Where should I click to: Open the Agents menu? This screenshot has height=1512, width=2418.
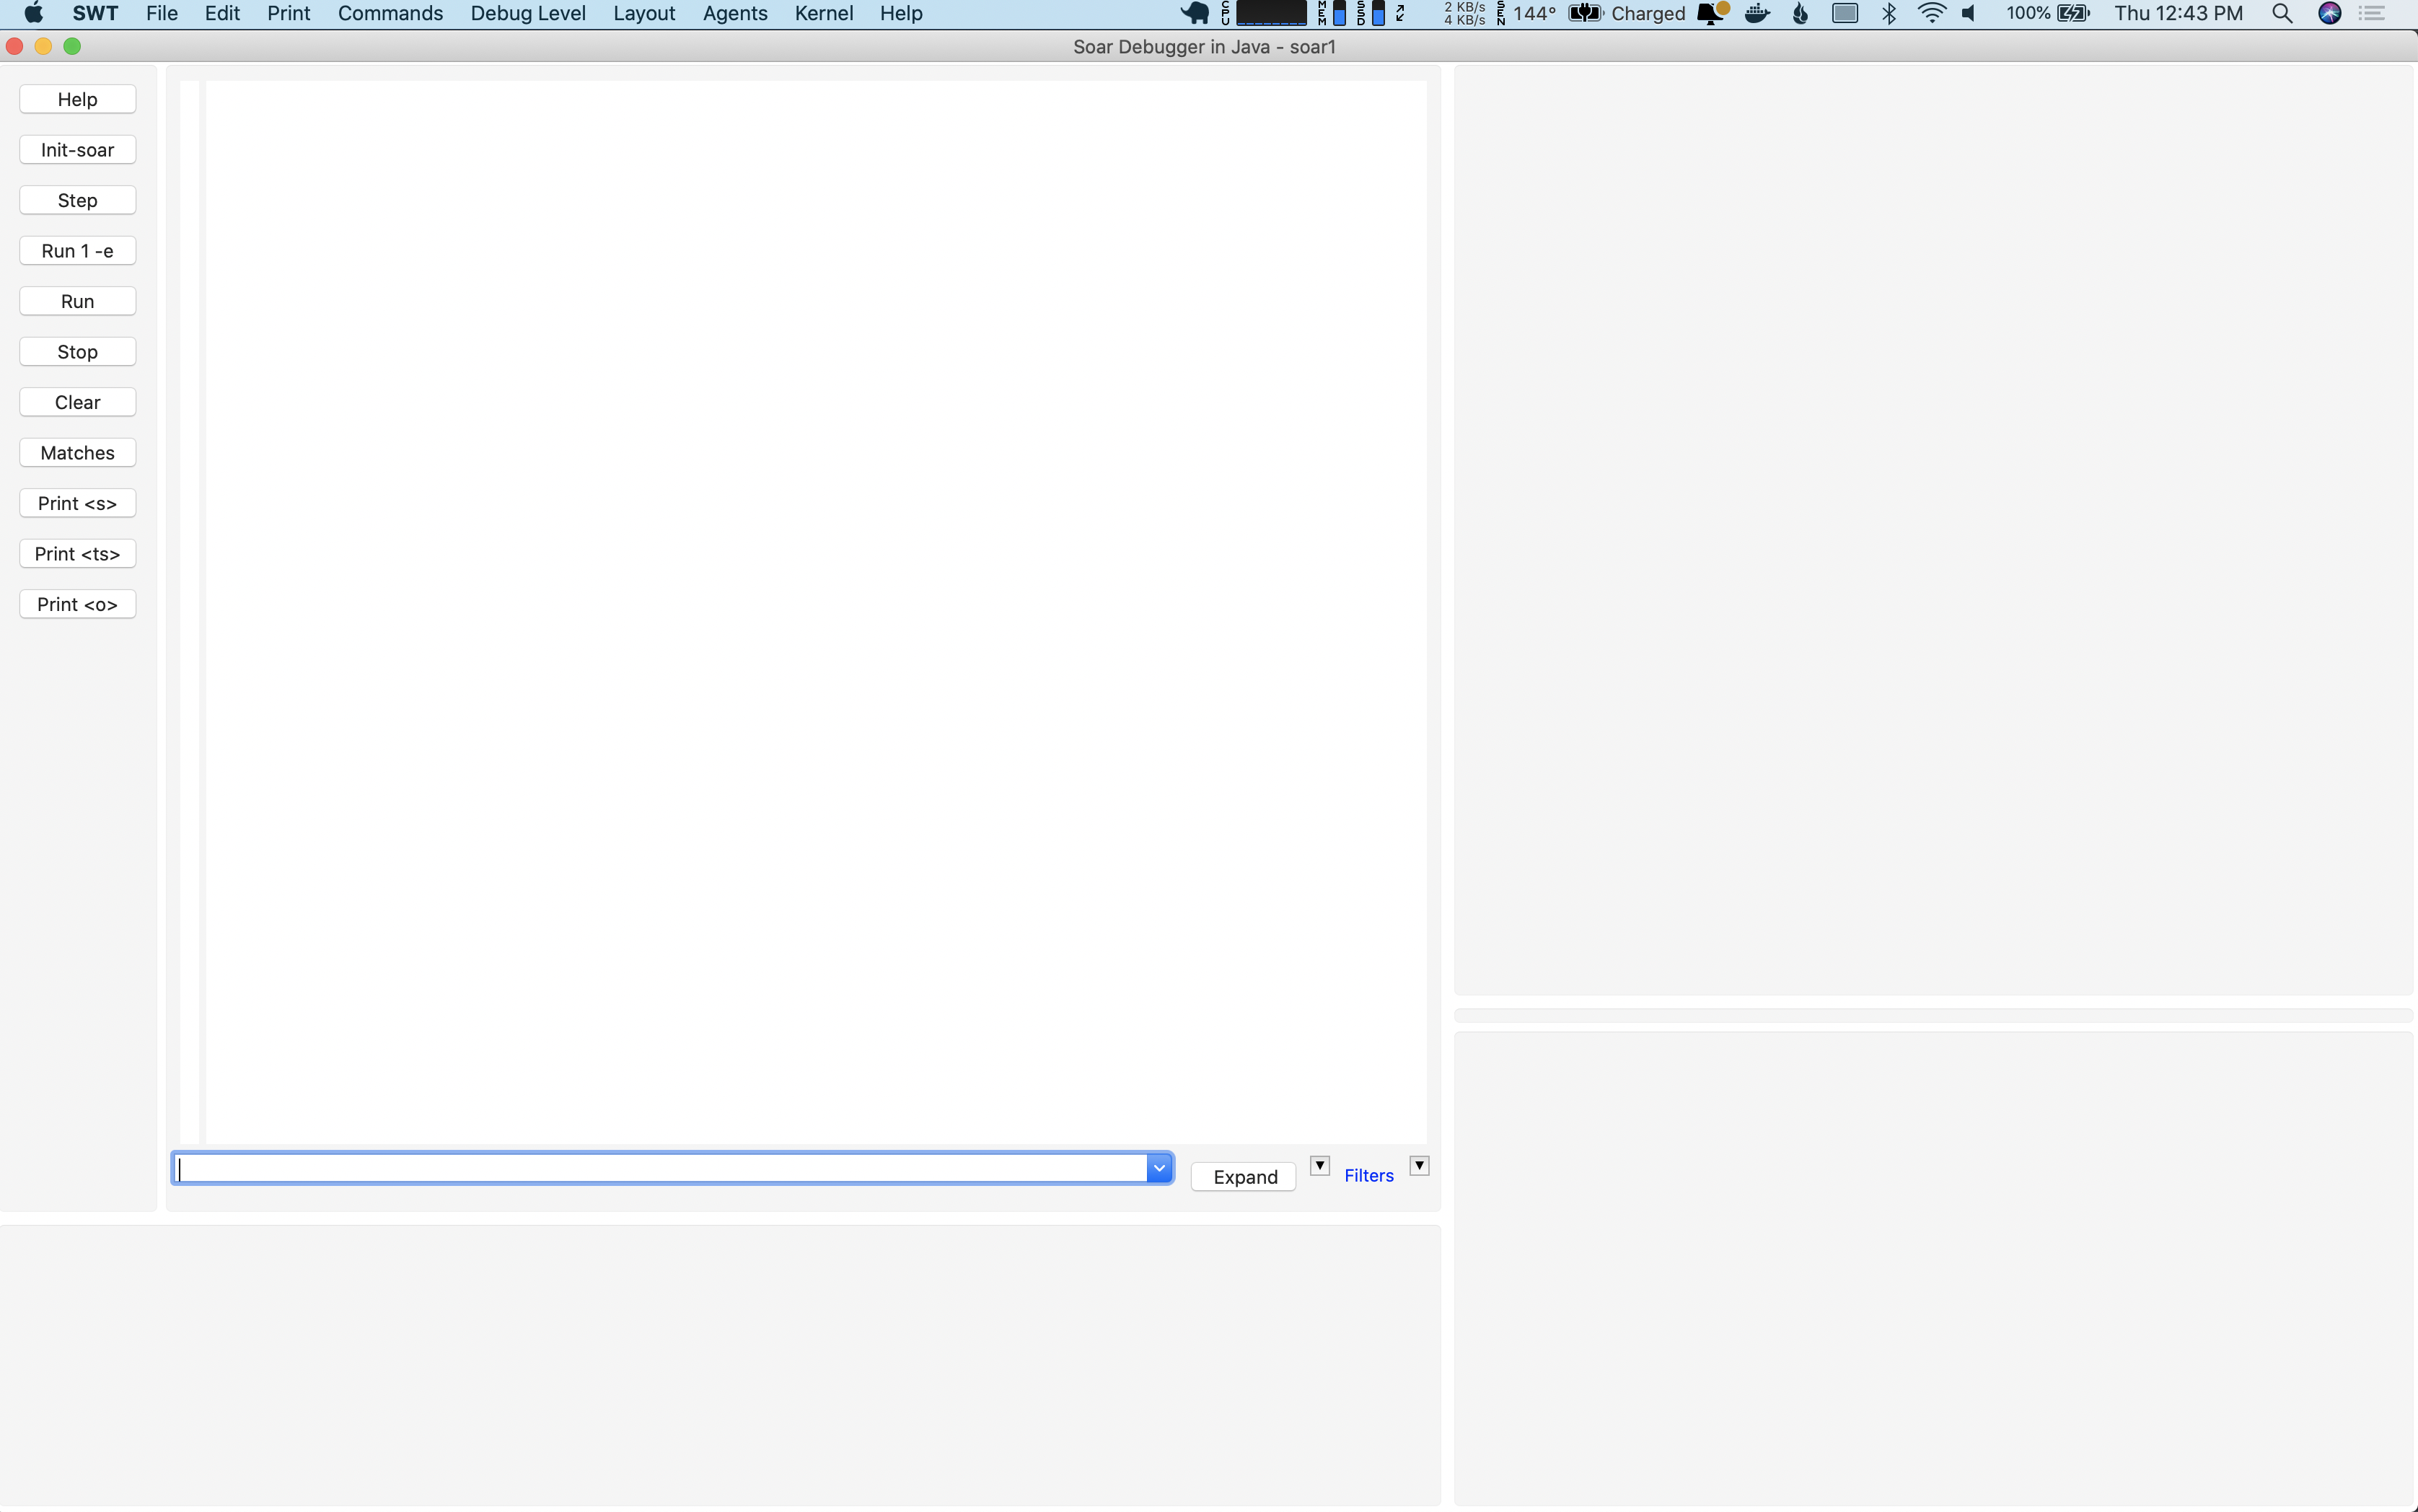734,13
